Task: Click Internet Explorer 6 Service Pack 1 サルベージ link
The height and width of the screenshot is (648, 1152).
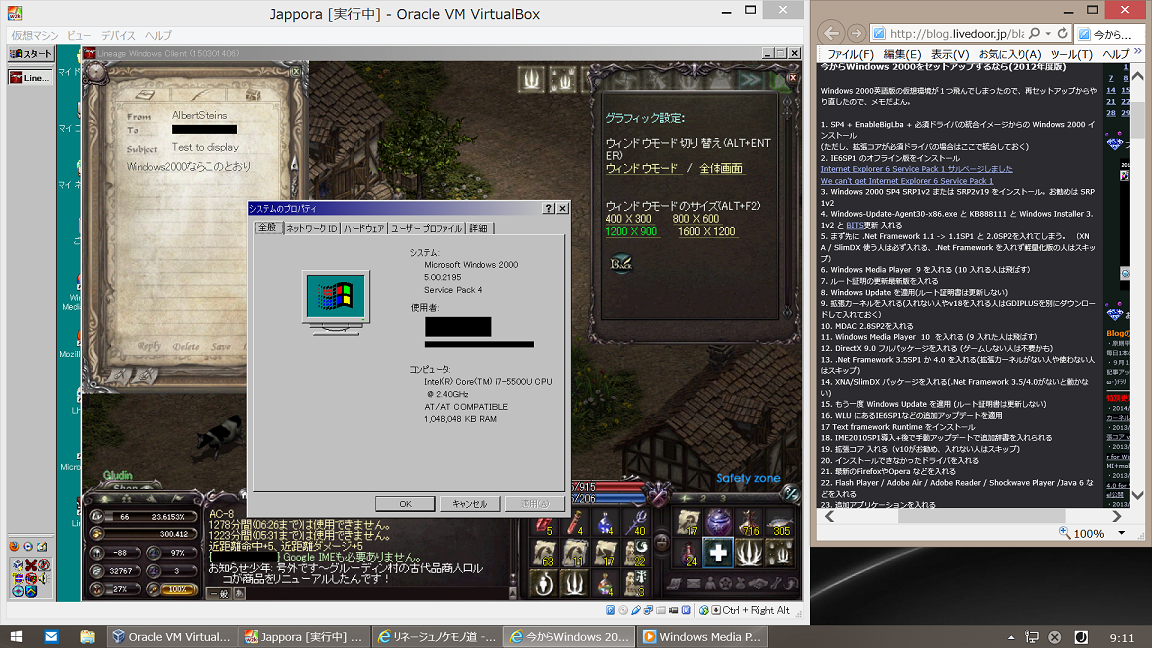Action: tap(916, 169)
